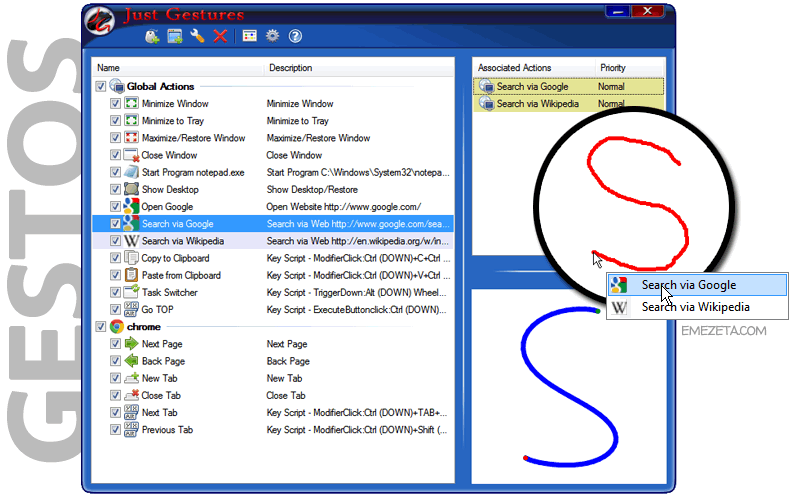Select Search via Wikipedia associated action
Image resolution: width=800 pixels, height=500 pixels.
[569, 104]
